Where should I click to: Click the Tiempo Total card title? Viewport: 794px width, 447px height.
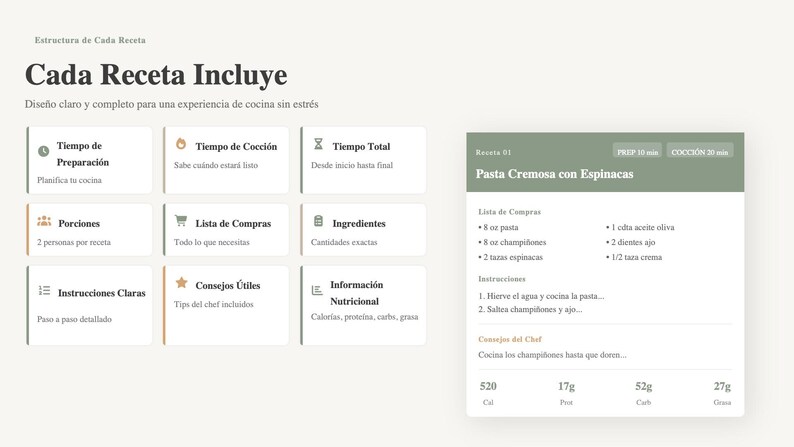click(x=362, y=146)
